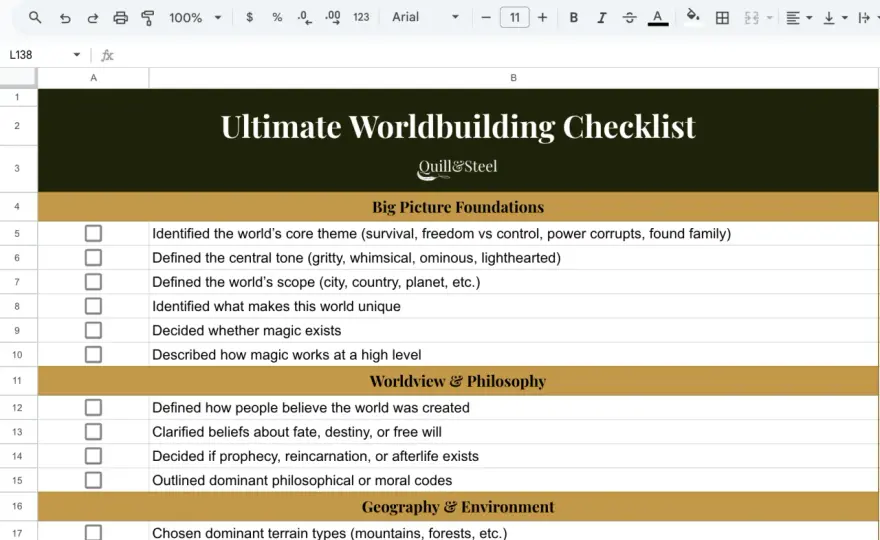Select cell 'Defined the central tone'
Viewport: 880px width, 540px height.
point(514,258)
